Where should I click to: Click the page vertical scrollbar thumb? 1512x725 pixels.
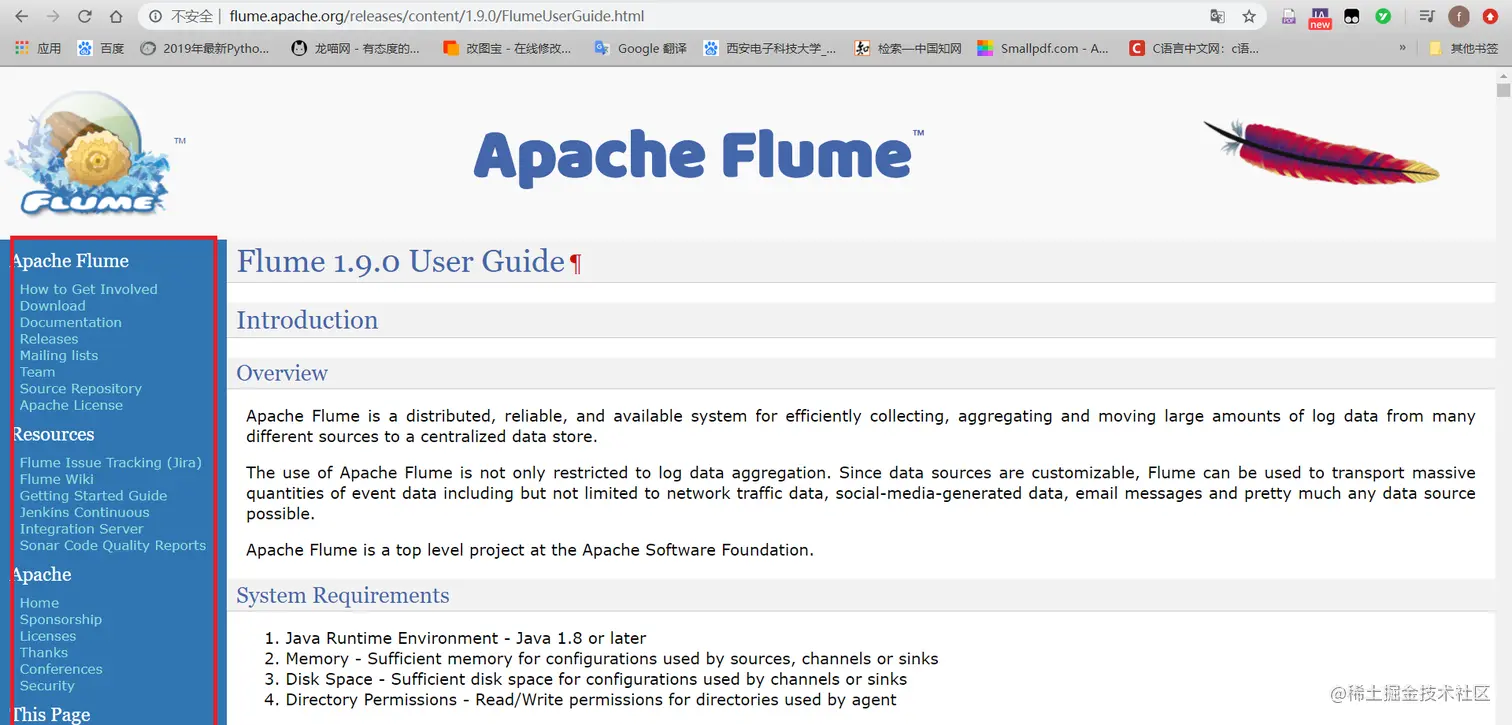(1503, 90)
